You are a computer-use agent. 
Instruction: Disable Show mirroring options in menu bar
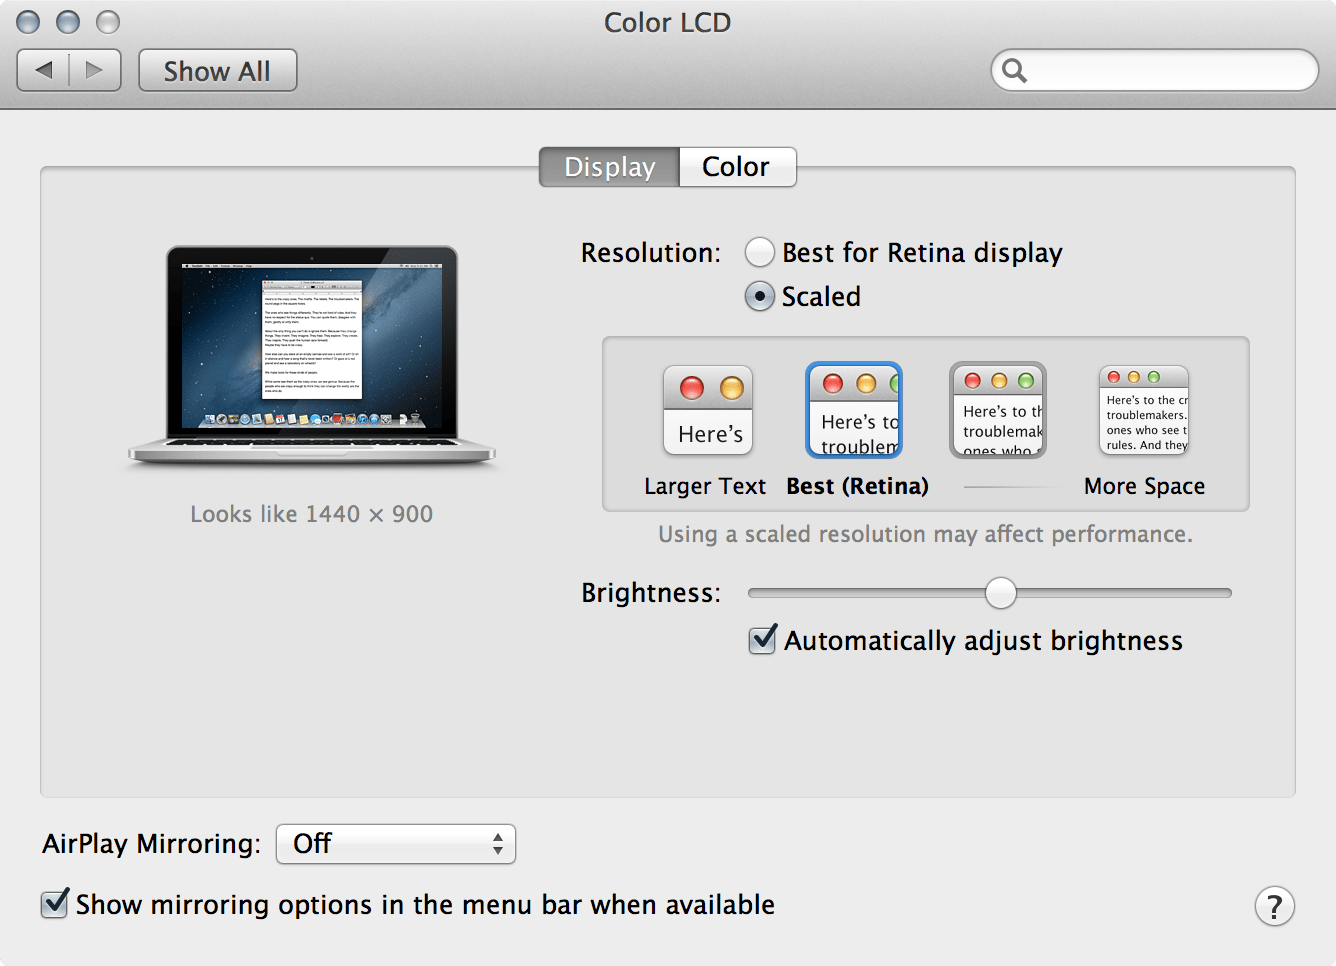tap(54, 904)
